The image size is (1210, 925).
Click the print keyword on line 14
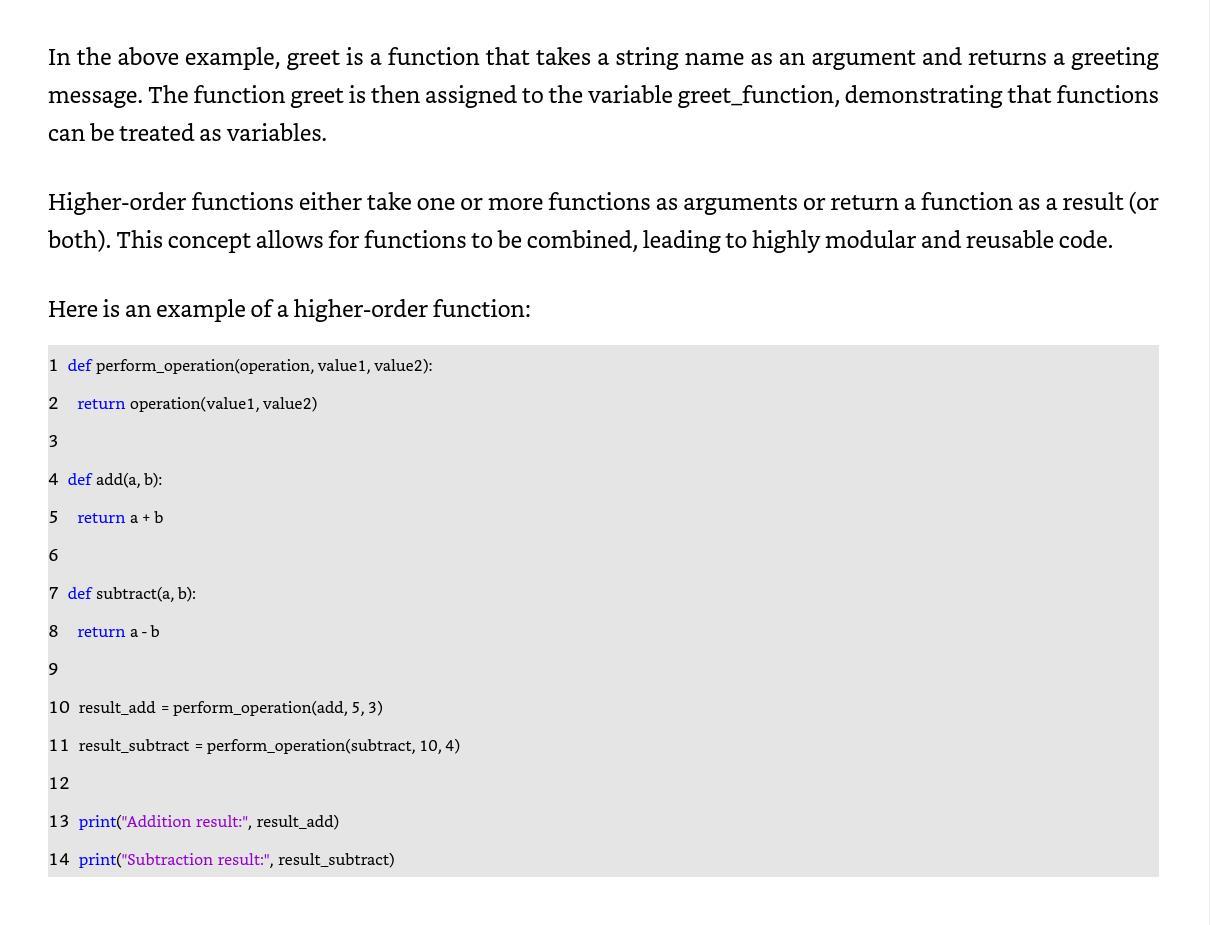pyautogui.click(x=97, y=859)
